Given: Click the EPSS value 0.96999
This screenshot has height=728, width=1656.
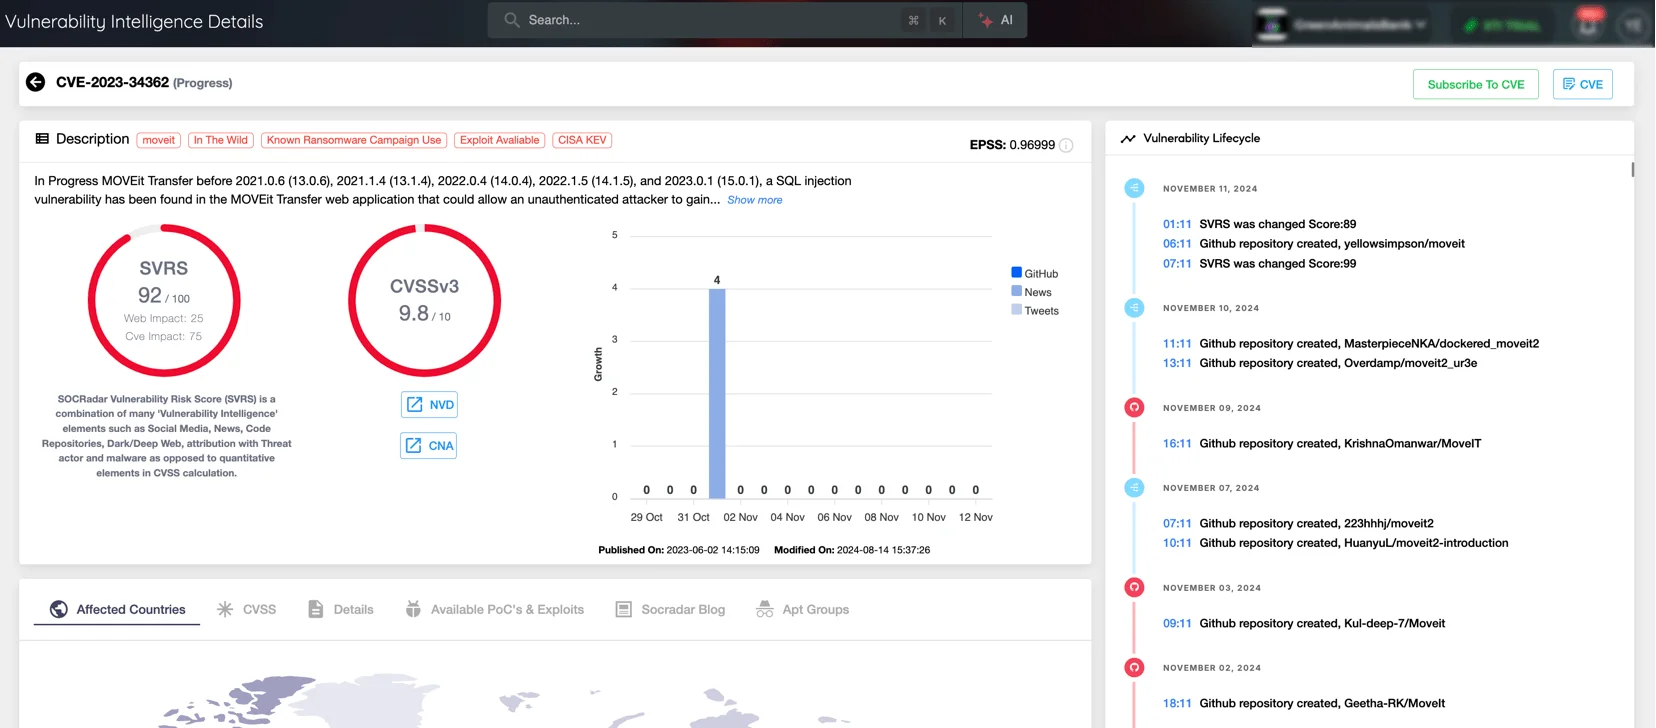Looking at the screenshot, I should point(1032,145).
